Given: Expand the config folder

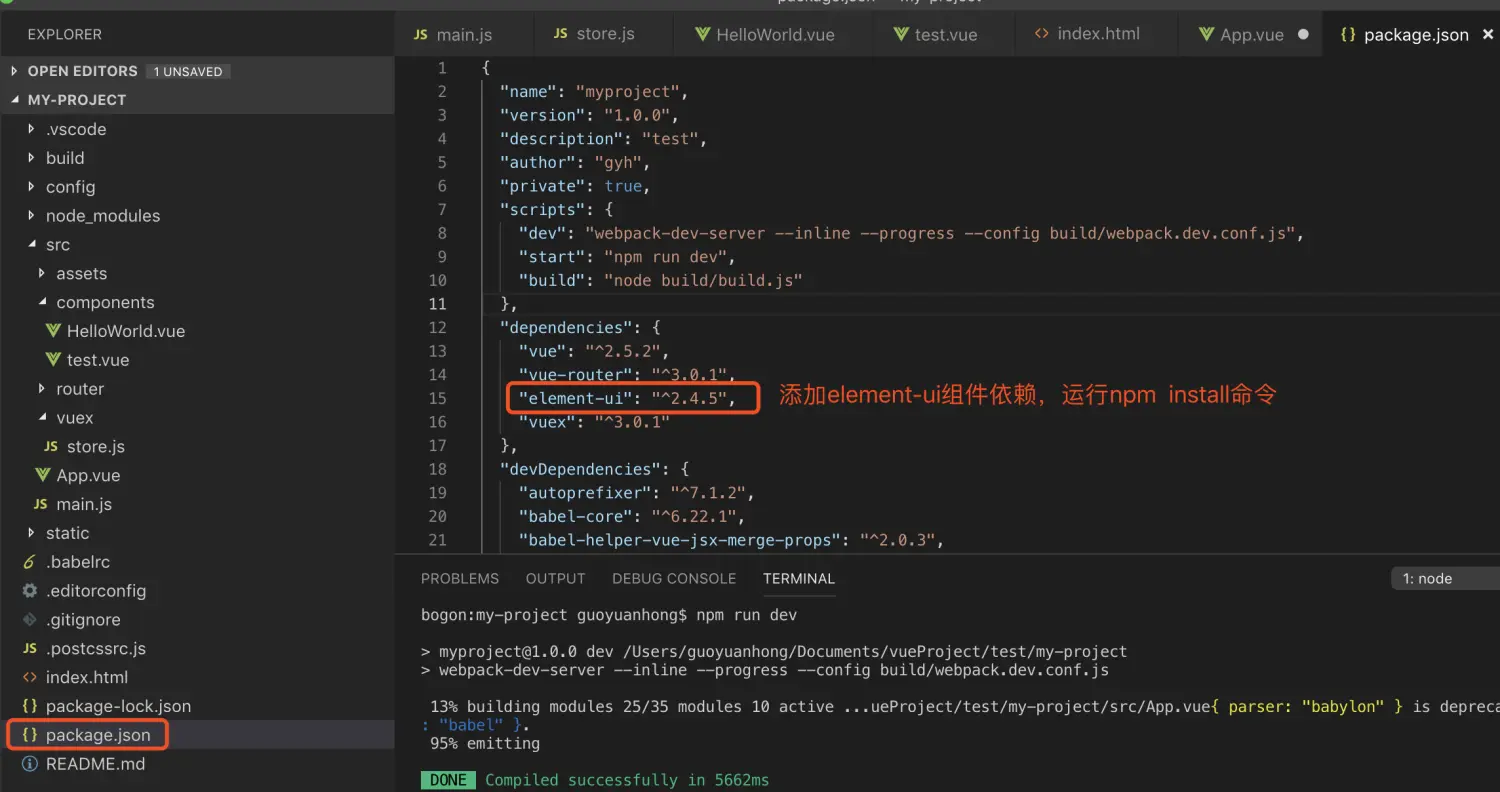Looking at the screenshot, I should (x=32, y=187).
